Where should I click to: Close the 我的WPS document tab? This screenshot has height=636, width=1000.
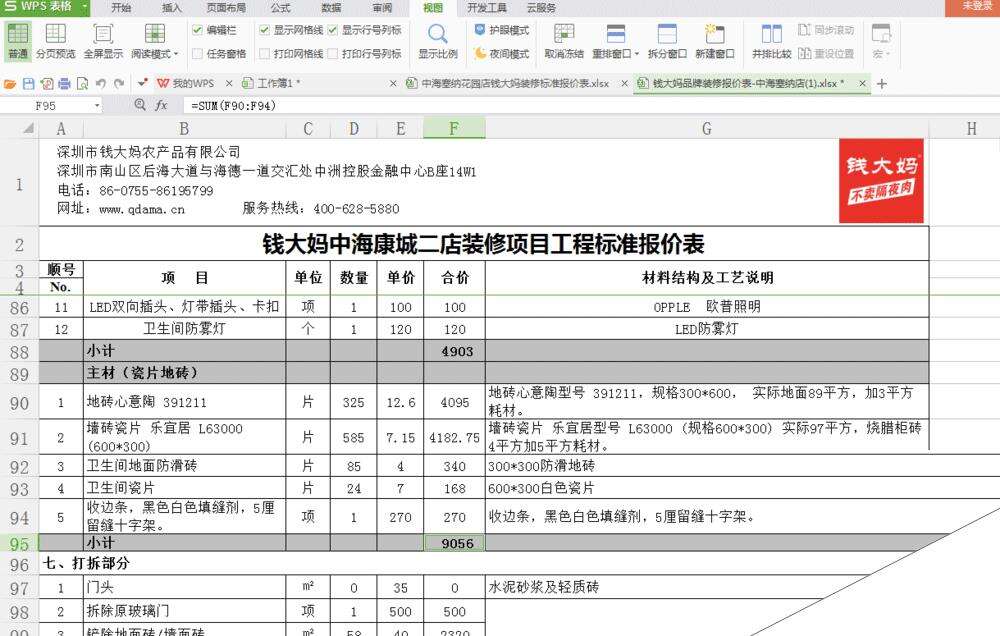228,84
